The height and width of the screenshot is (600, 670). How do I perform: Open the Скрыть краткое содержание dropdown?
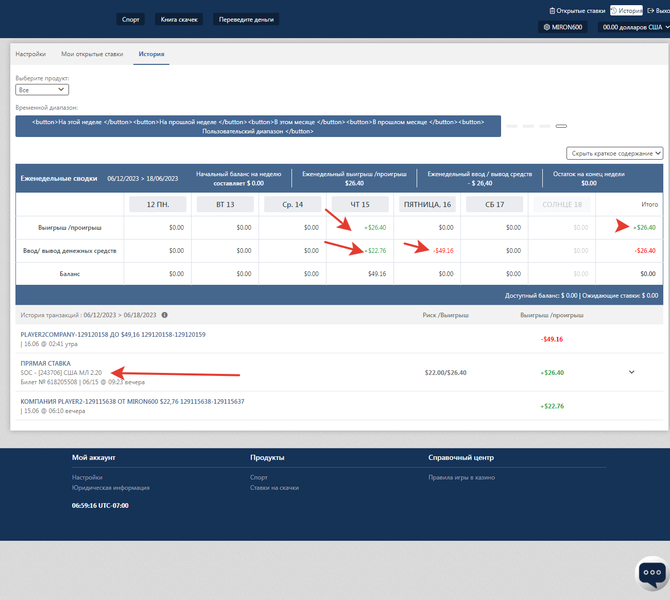pyautogui.click(x=614, y=153)
